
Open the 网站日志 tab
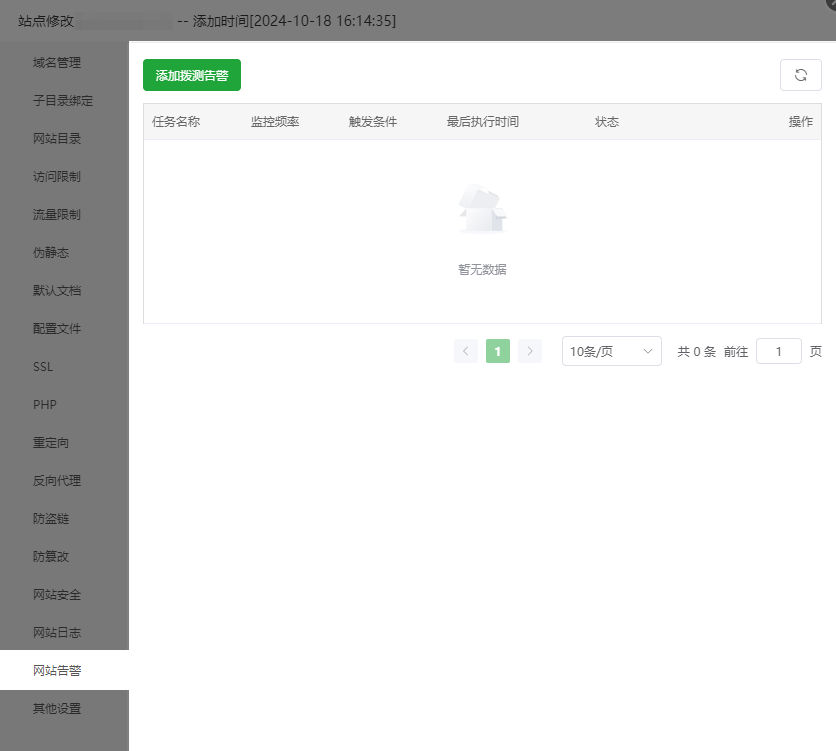57,633
